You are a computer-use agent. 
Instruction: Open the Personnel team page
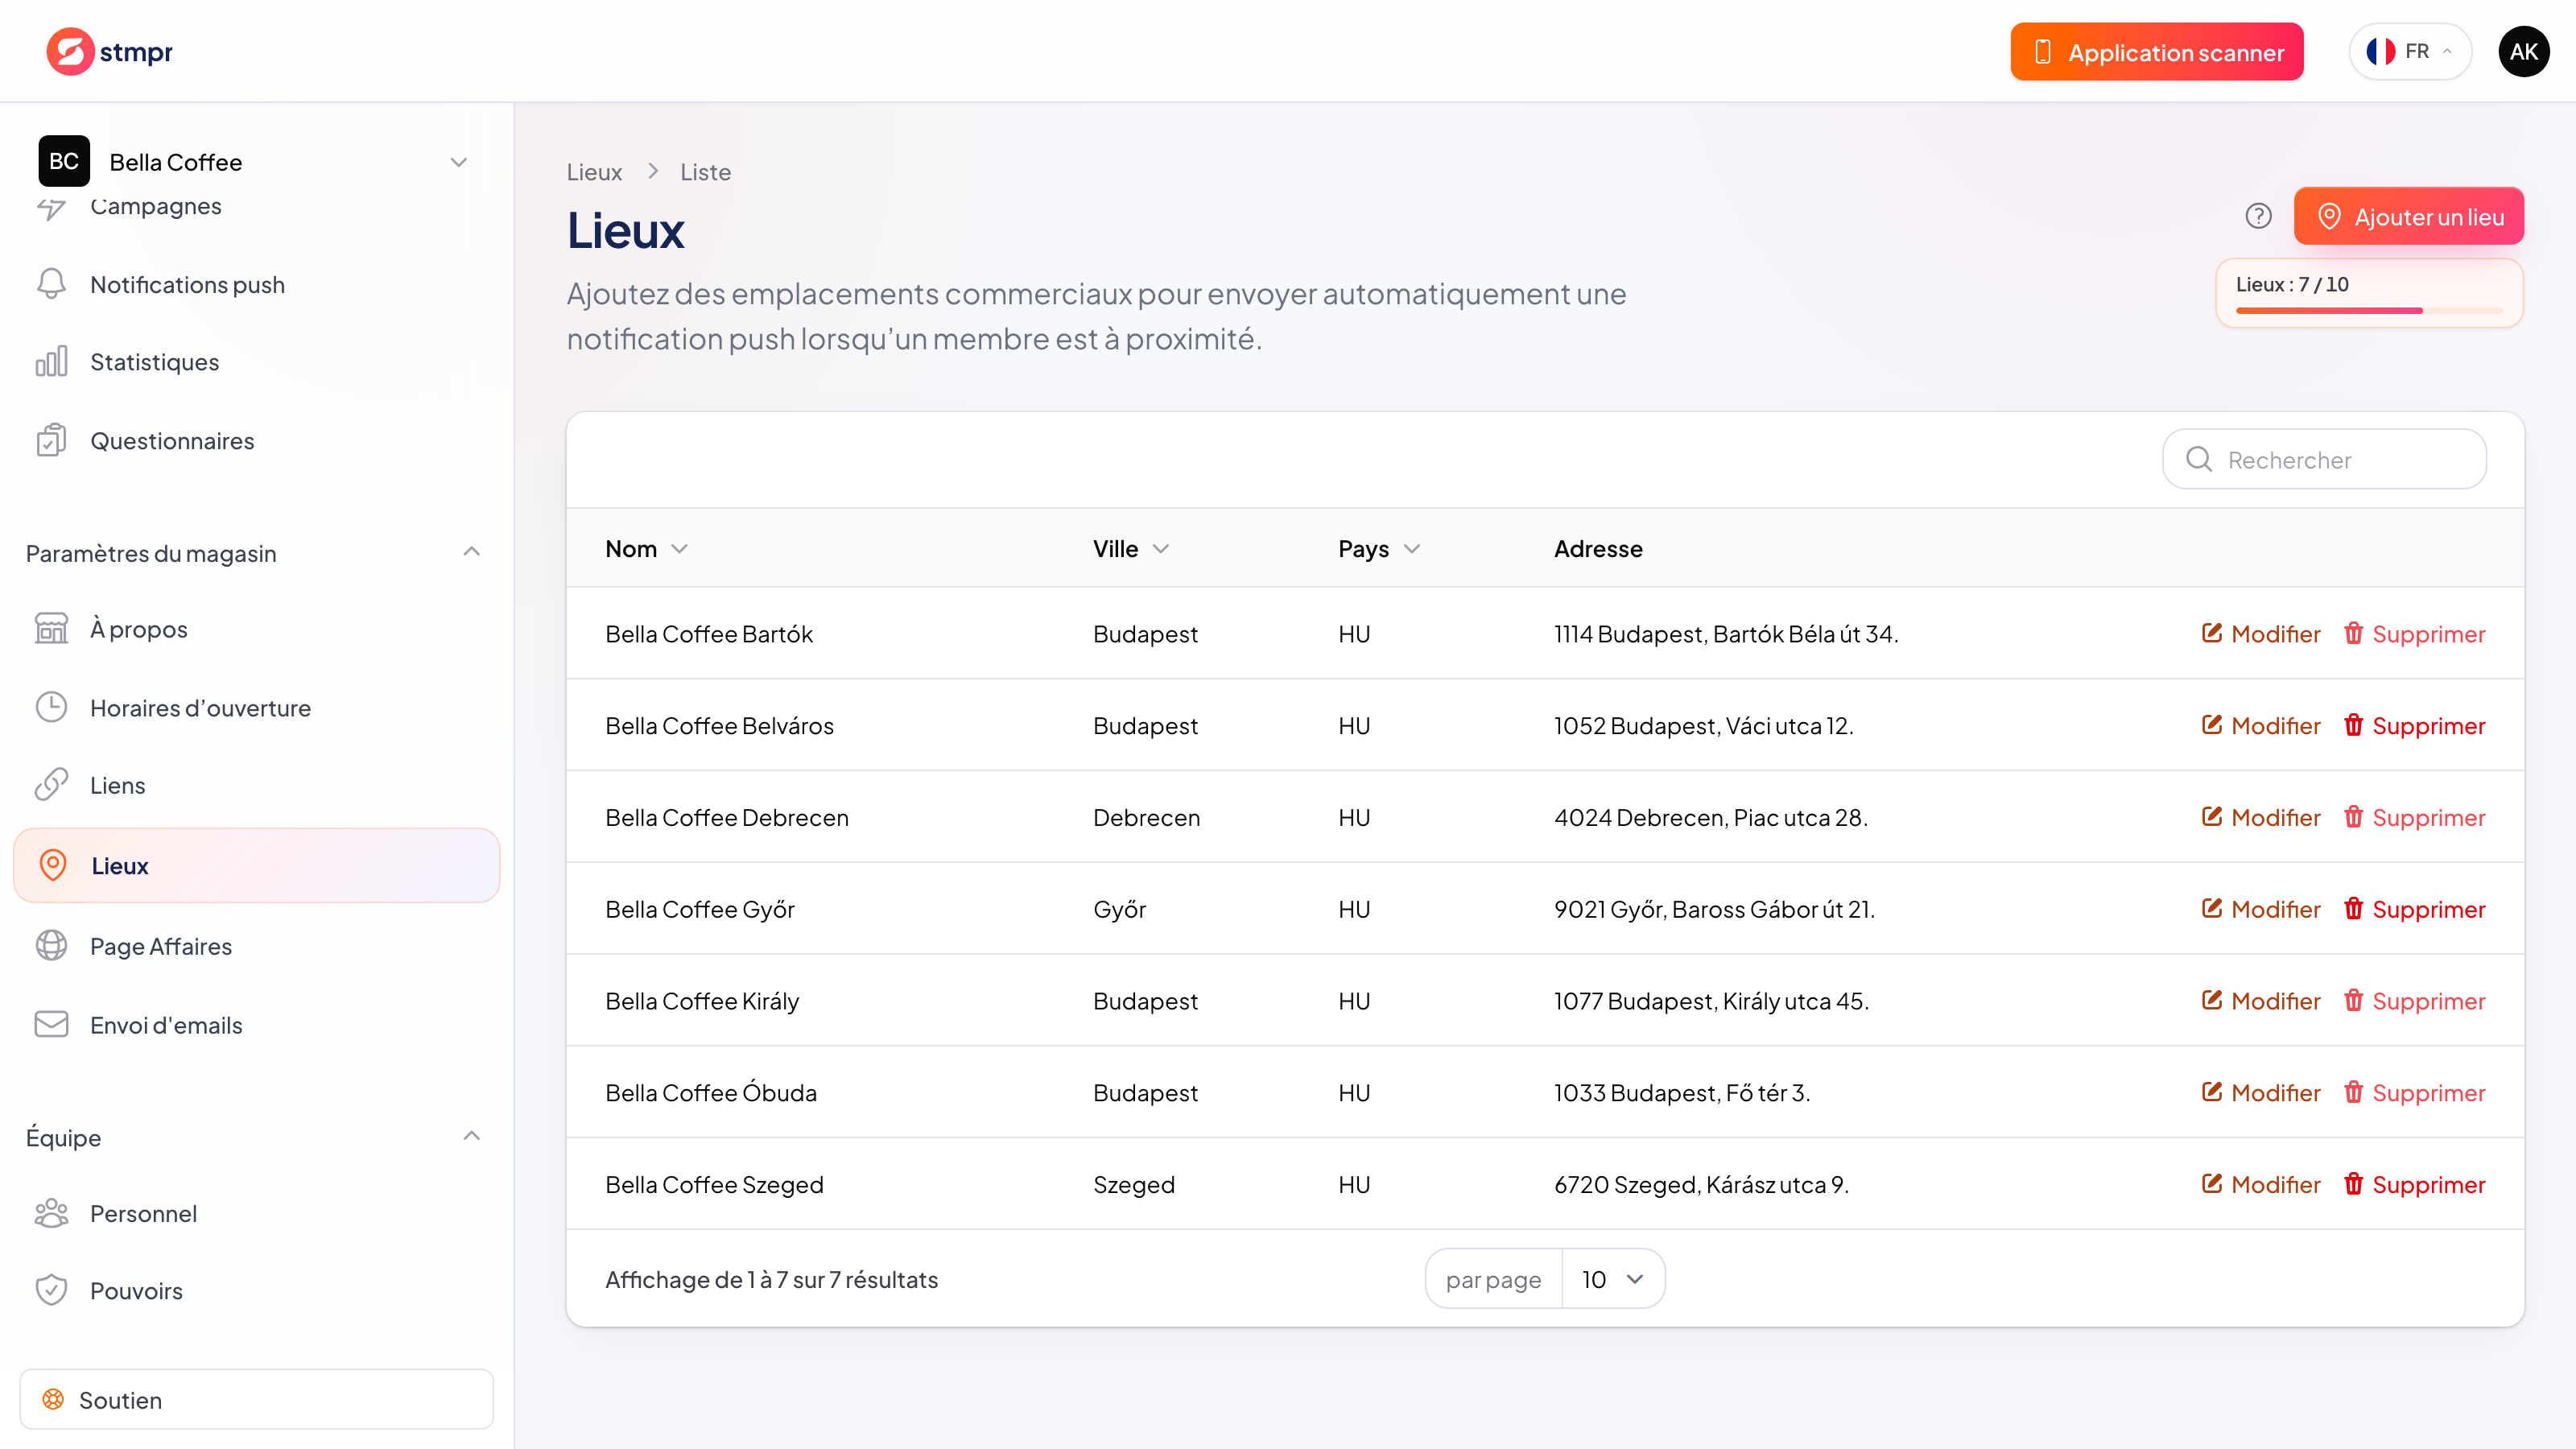coord(257,1213)
